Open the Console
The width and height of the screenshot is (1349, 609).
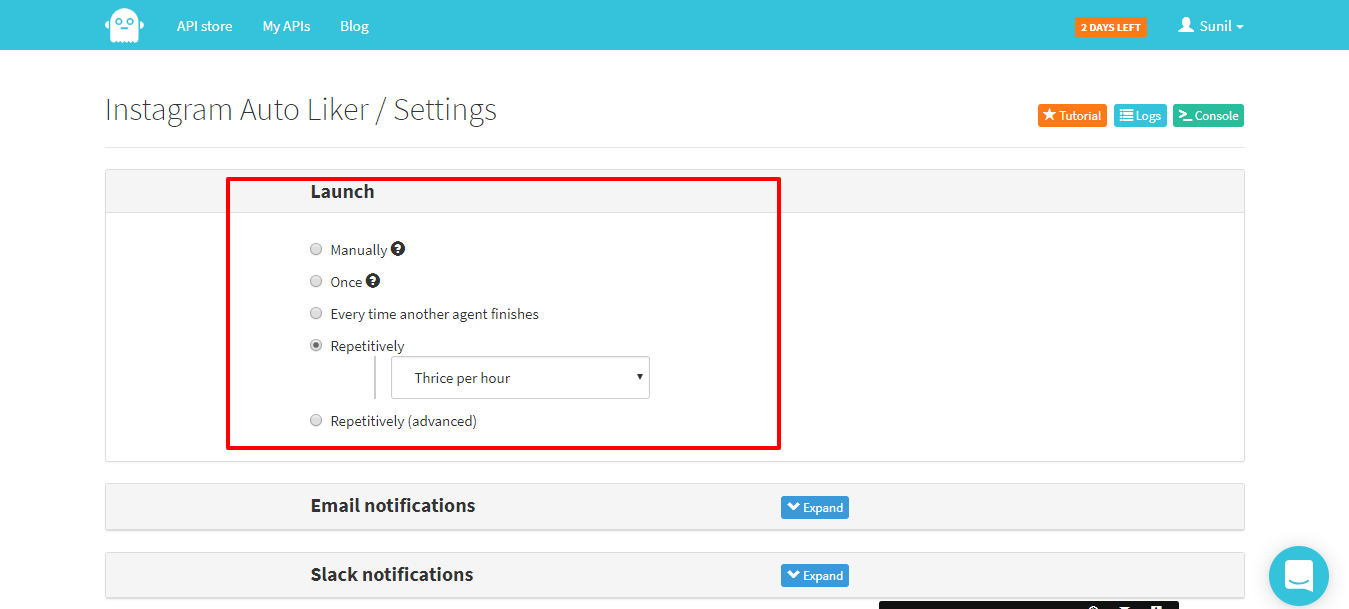(1208, 115)
